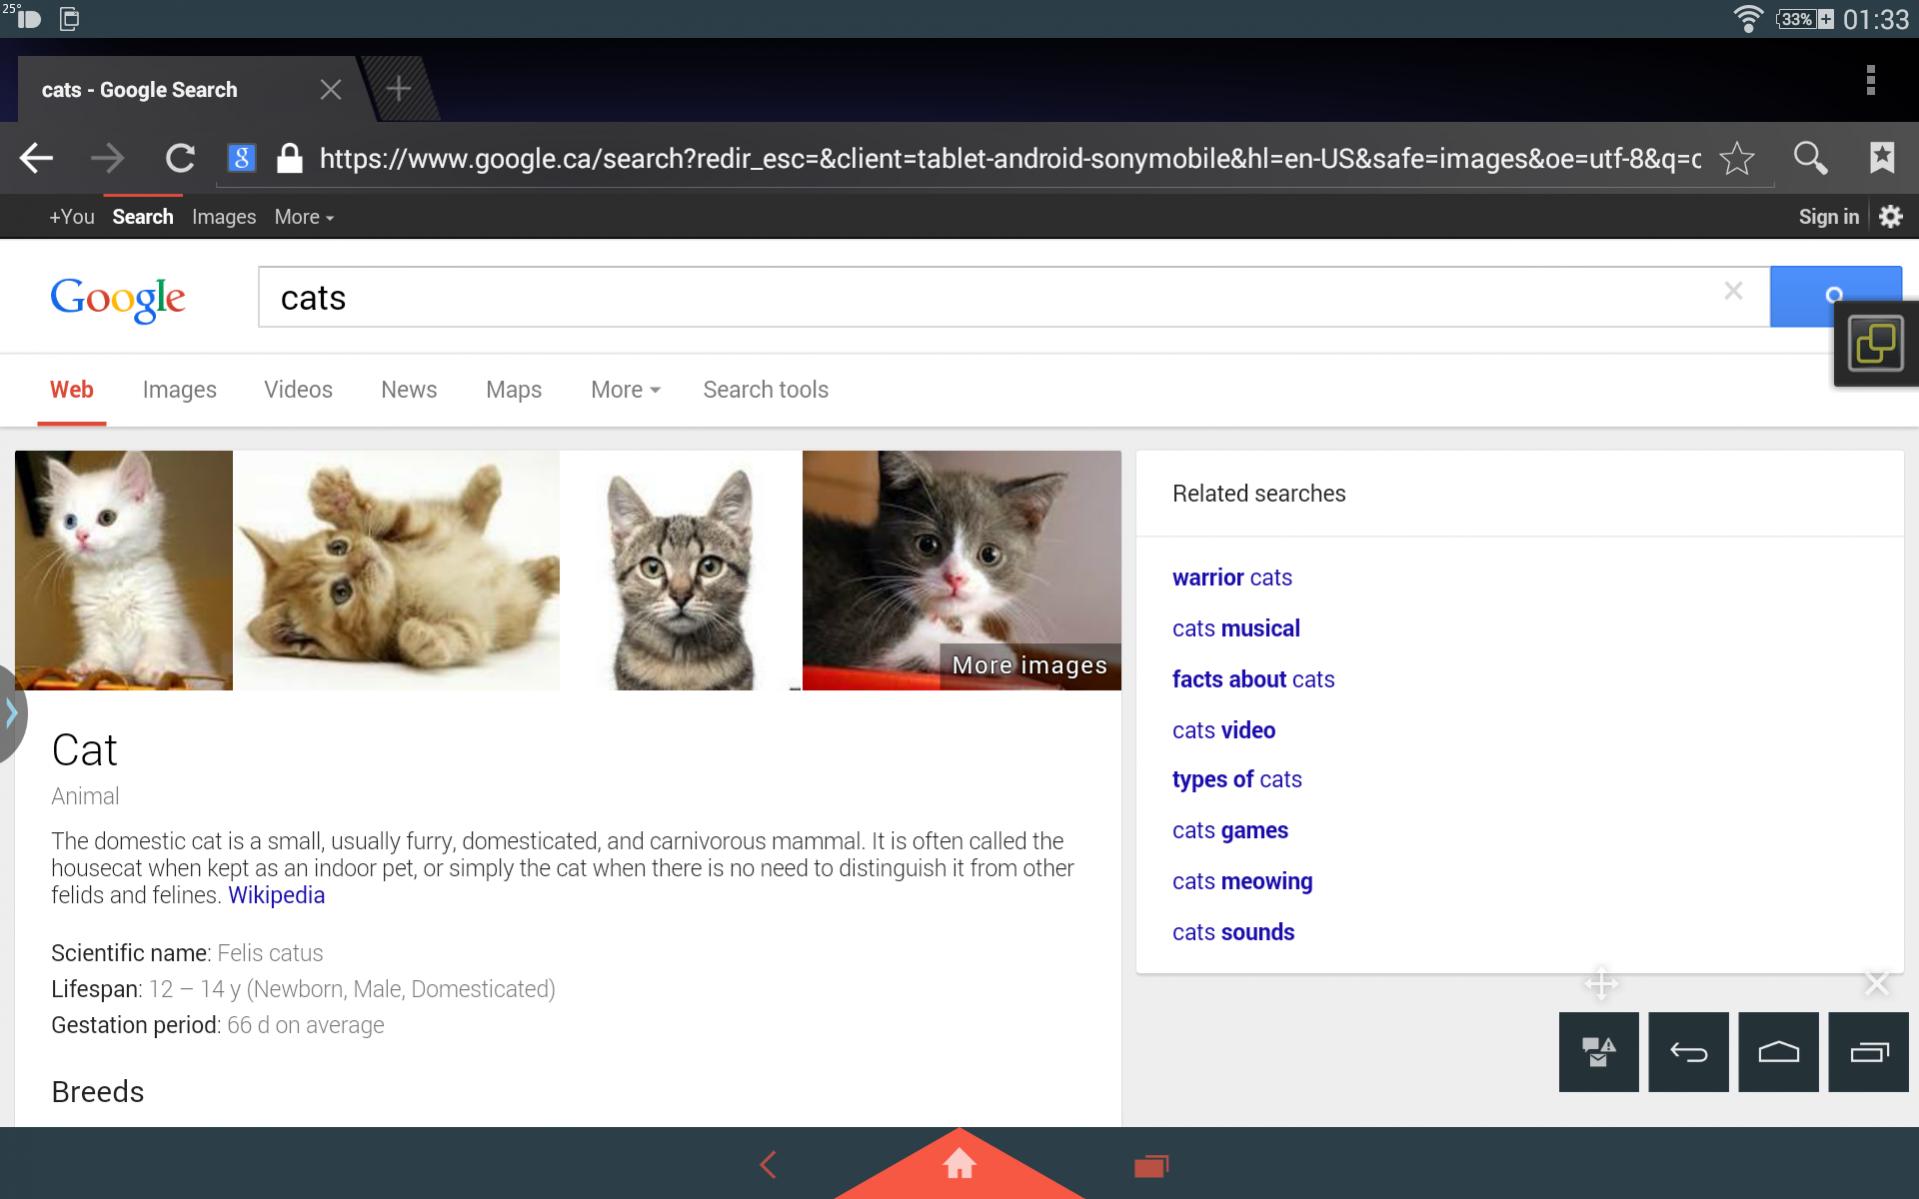Tap the small apps multi-window icon
The width and height of the screenshot is (1919, 1199).
pyautogui.click(x=1876, y=344)
